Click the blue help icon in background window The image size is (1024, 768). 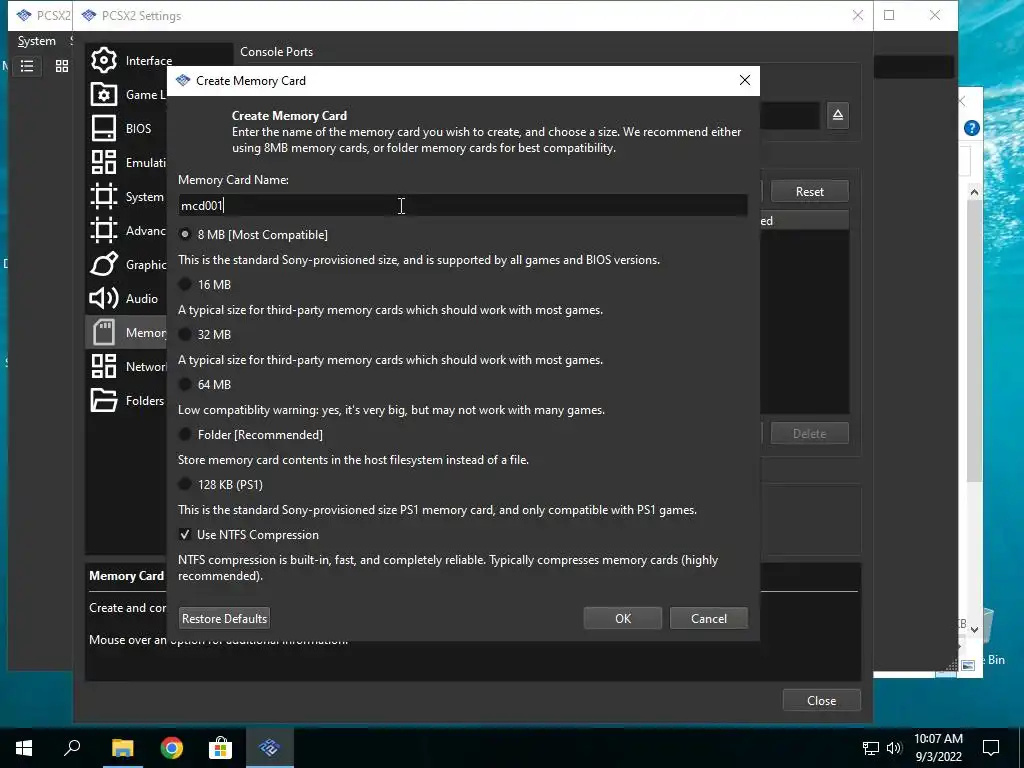[x=971, y=128]
